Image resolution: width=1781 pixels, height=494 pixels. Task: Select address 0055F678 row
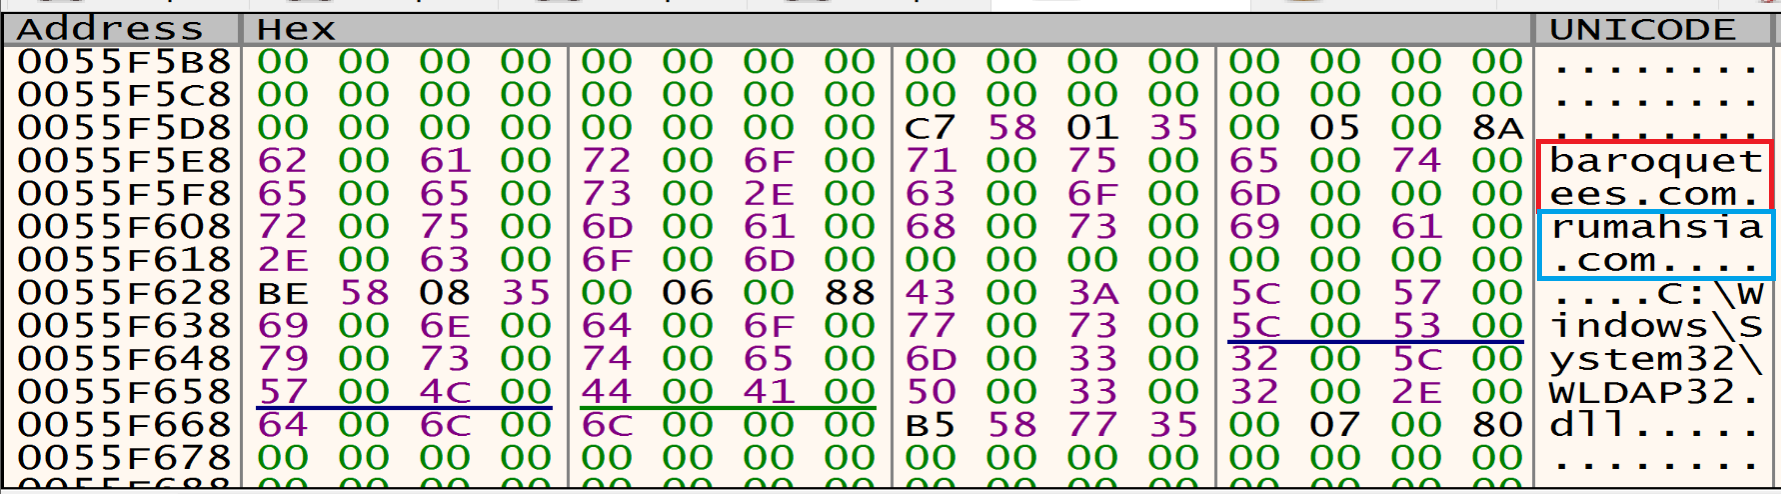click(124, 458)
